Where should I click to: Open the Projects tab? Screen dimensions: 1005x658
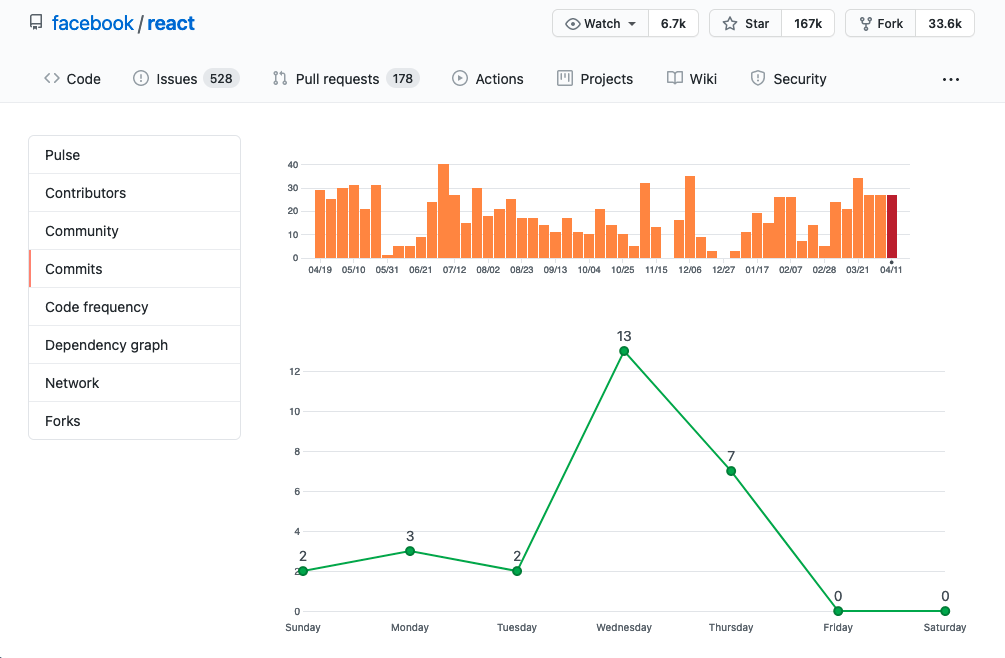click(x=595, y=79)
